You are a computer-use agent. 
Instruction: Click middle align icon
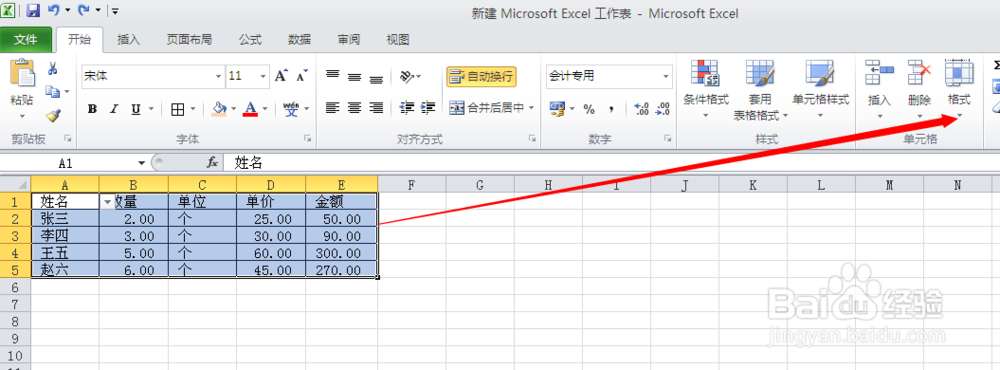point(354,77)
